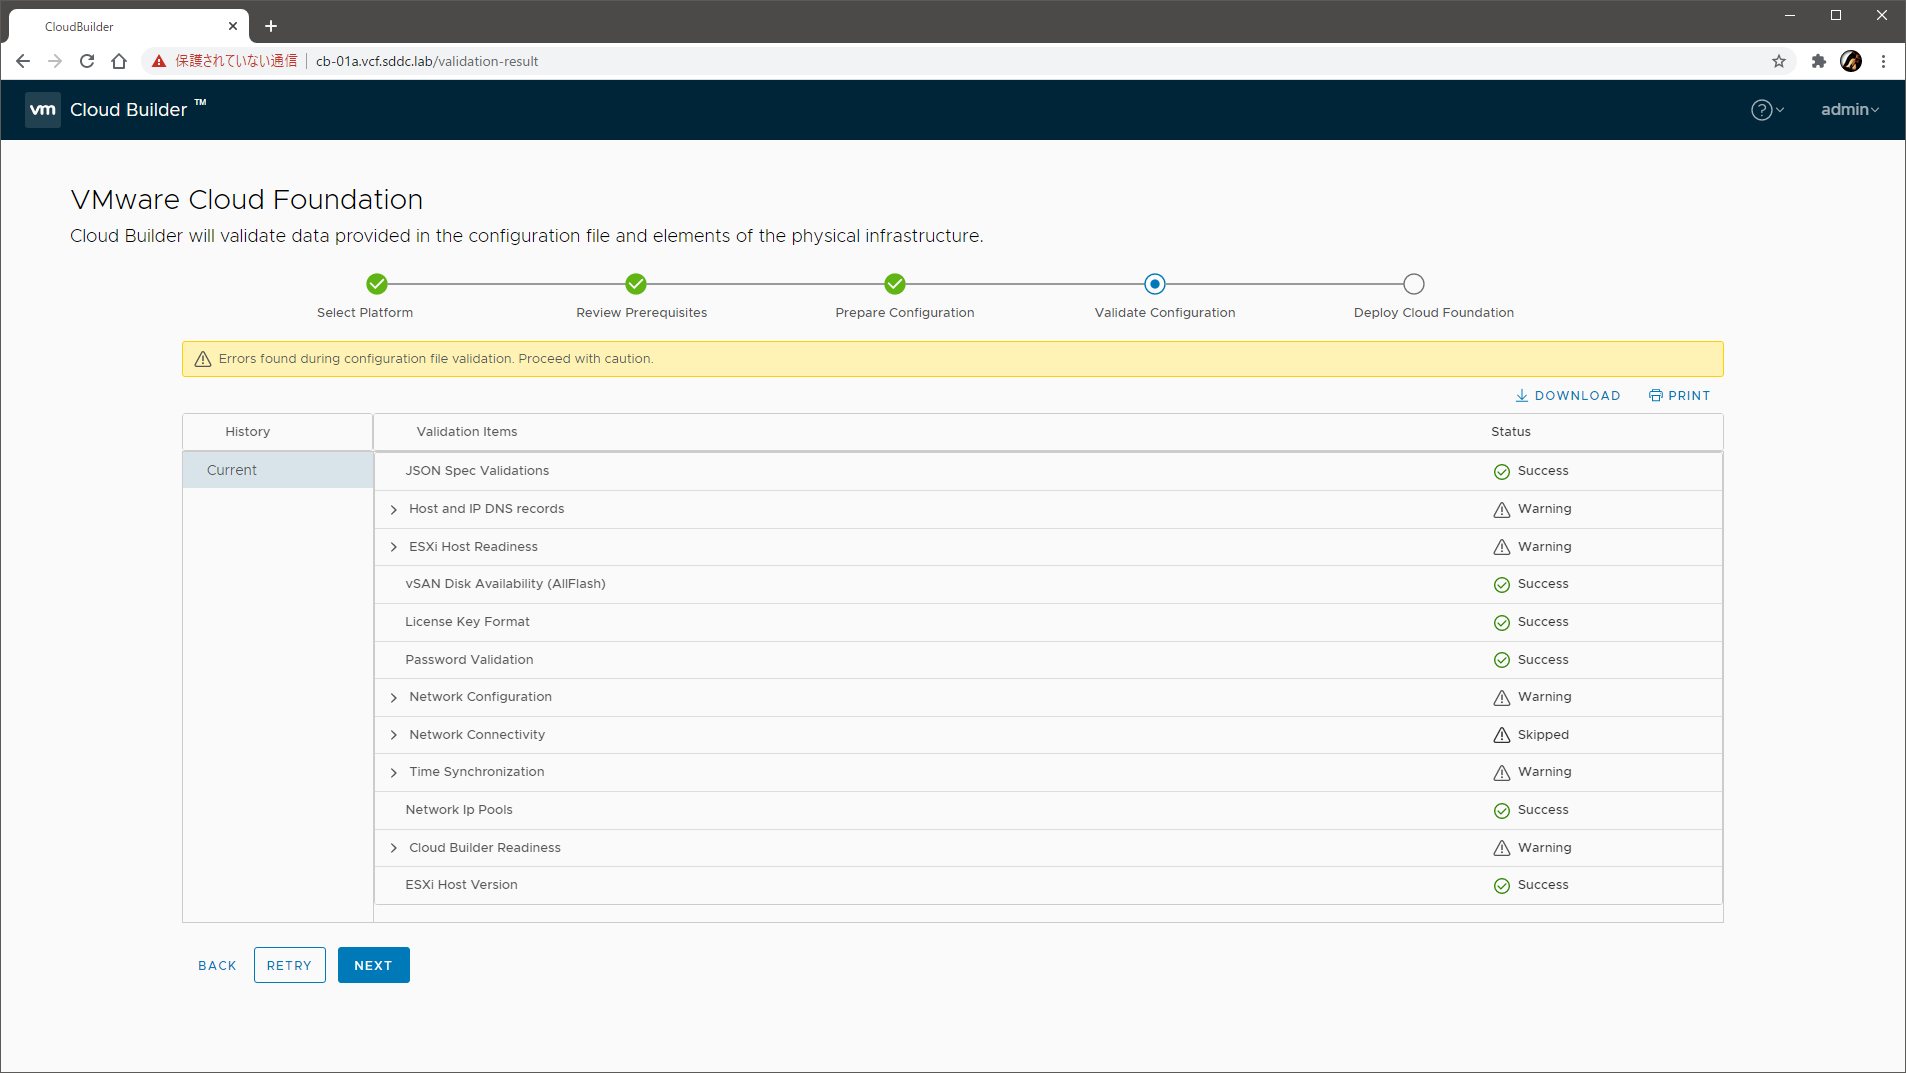This screenshot has width=1906, height=1073.
Task: Select Current in History list
Action: (232, 470)
